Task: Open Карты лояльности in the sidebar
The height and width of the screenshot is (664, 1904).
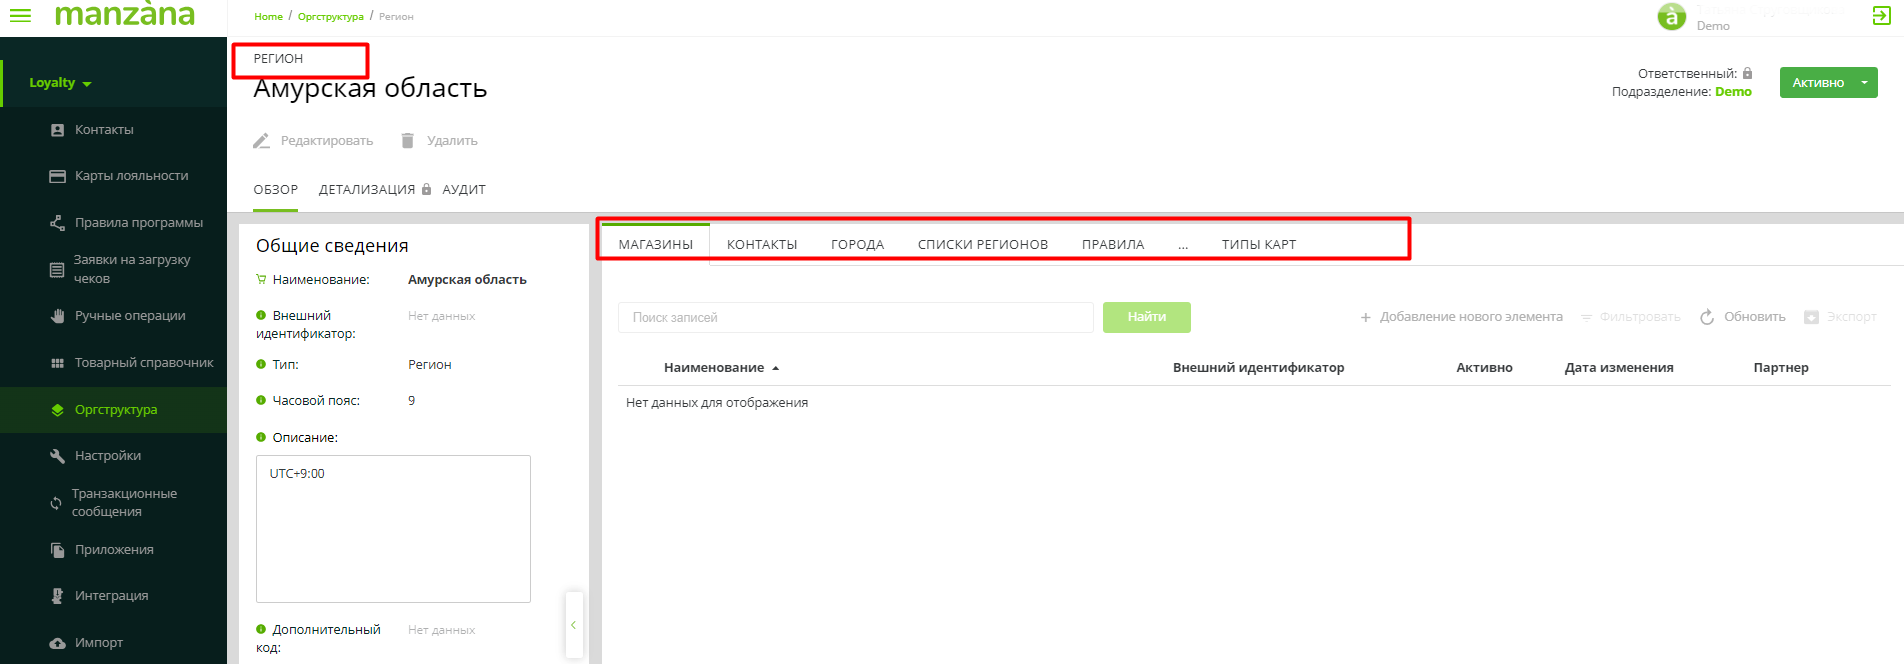Action: pos(131,176)
